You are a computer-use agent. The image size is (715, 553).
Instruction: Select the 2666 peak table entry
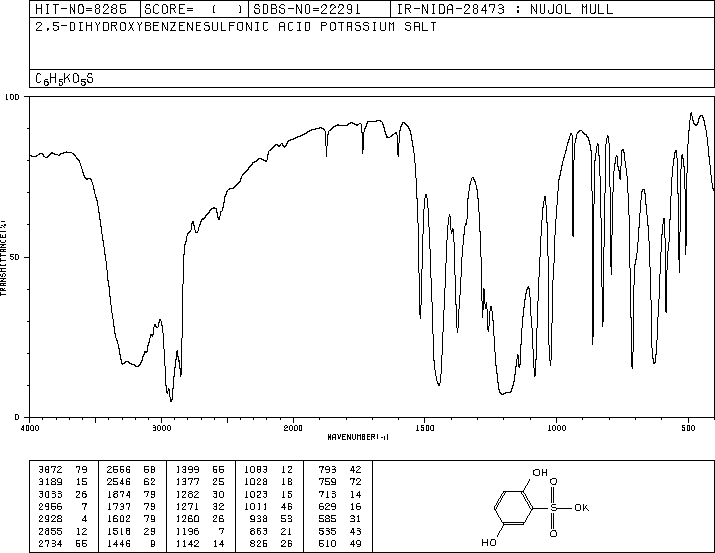click(131, 469)
